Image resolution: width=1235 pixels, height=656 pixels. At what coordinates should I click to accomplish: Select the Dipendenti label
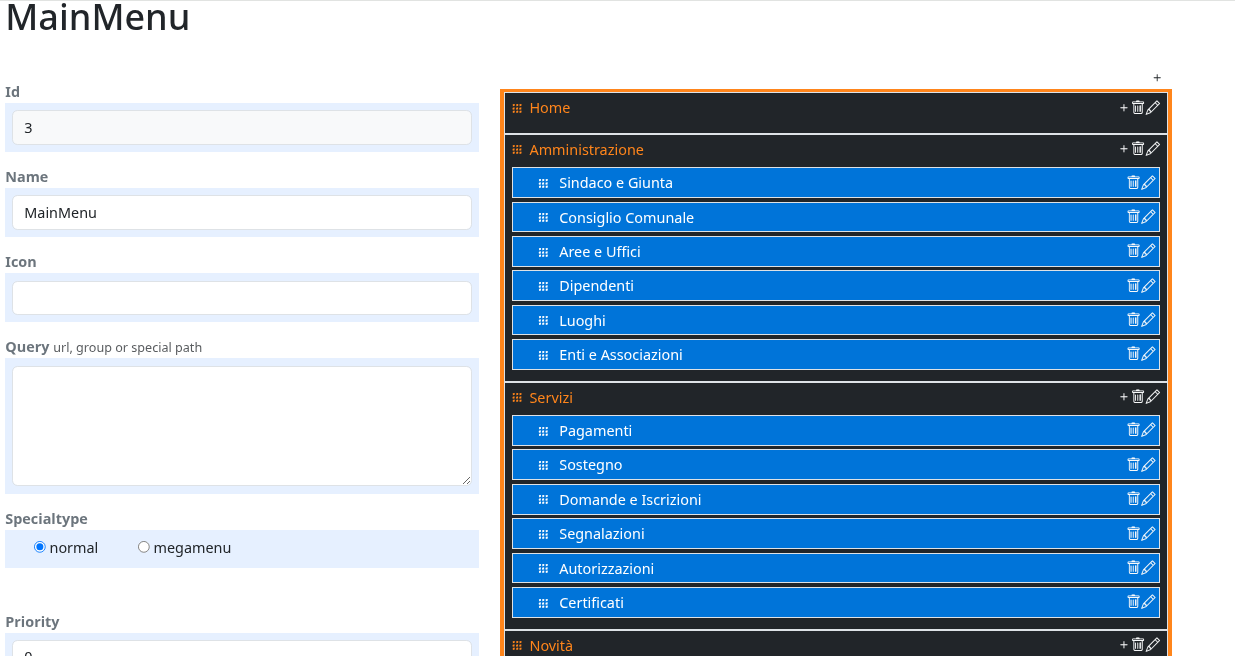pos(597,286)
